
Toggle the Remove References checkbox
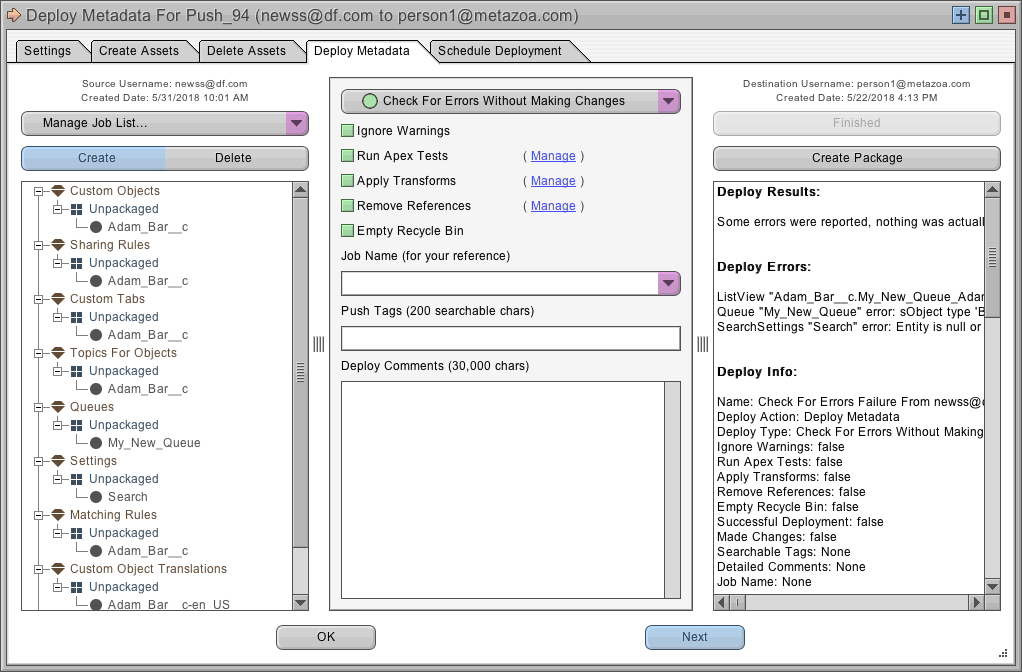point(347,206)
